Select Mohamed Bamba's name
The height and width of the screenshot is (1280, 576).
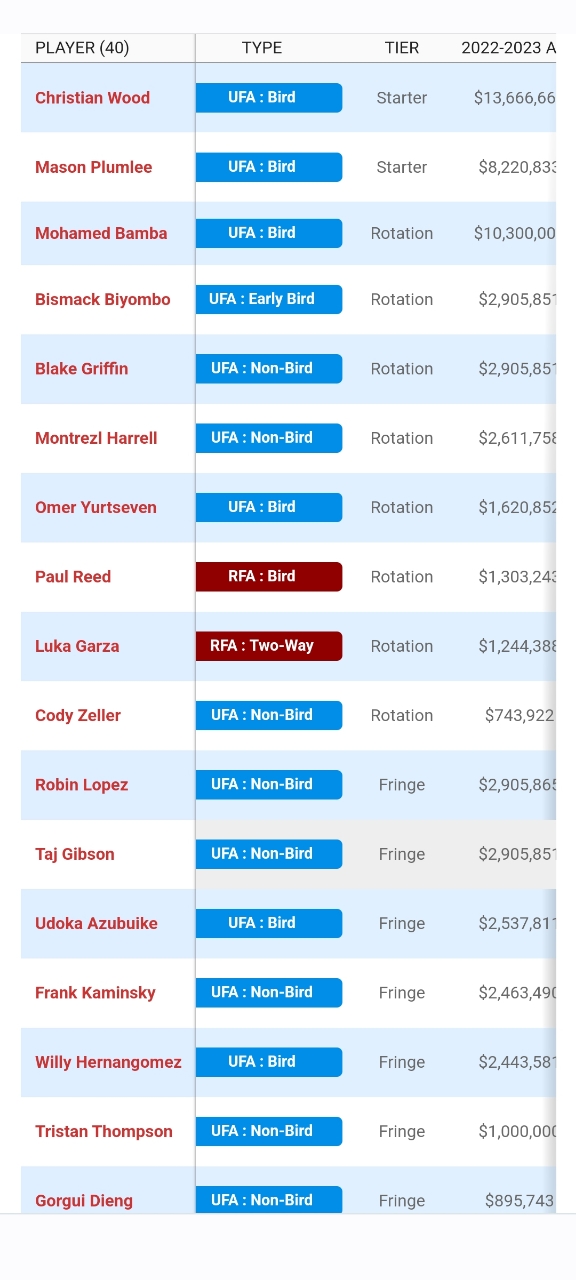tap(101, 233)
